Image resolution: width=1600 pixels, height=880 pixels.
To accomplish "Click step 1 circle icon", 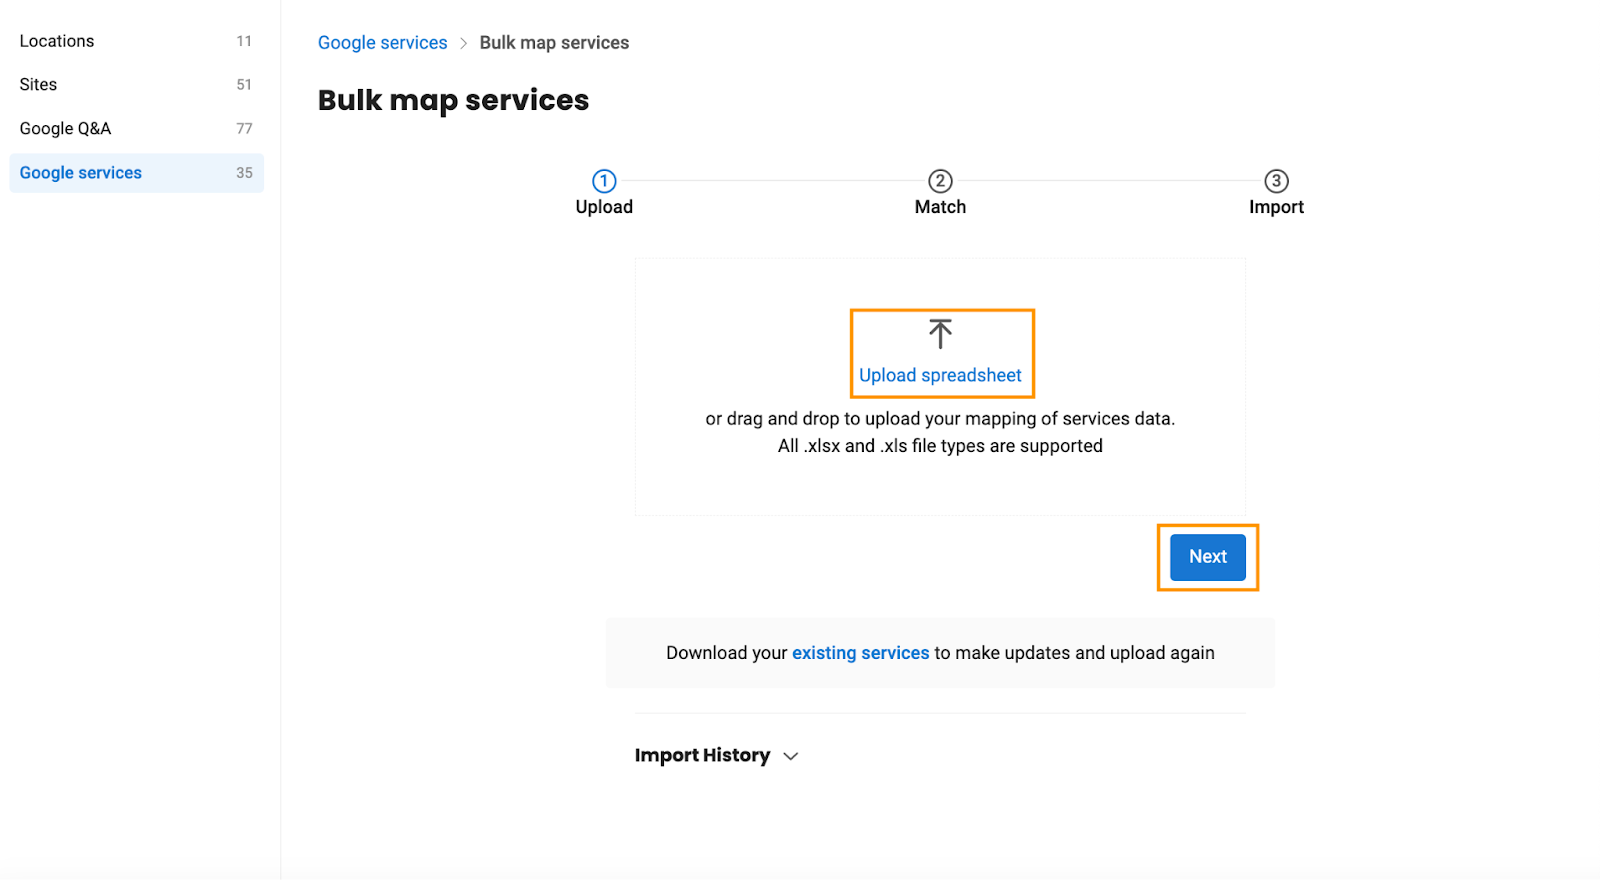I will (604, 181).
